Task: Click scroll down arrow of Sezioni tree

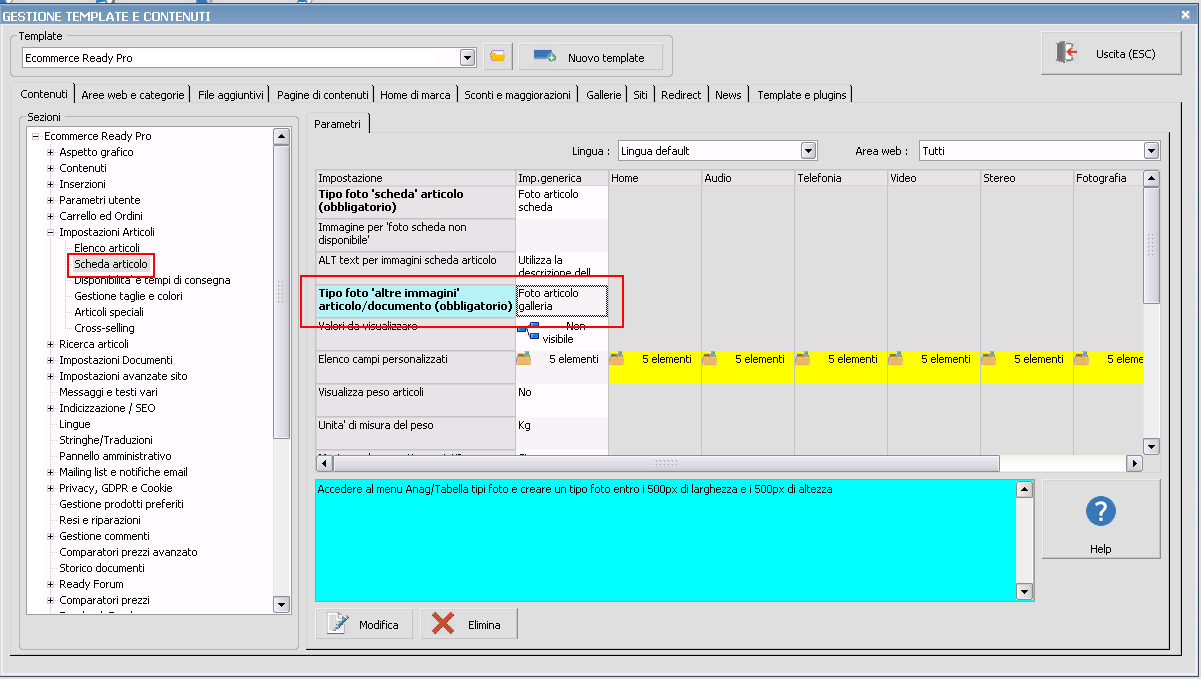Action: pos(281,604)
